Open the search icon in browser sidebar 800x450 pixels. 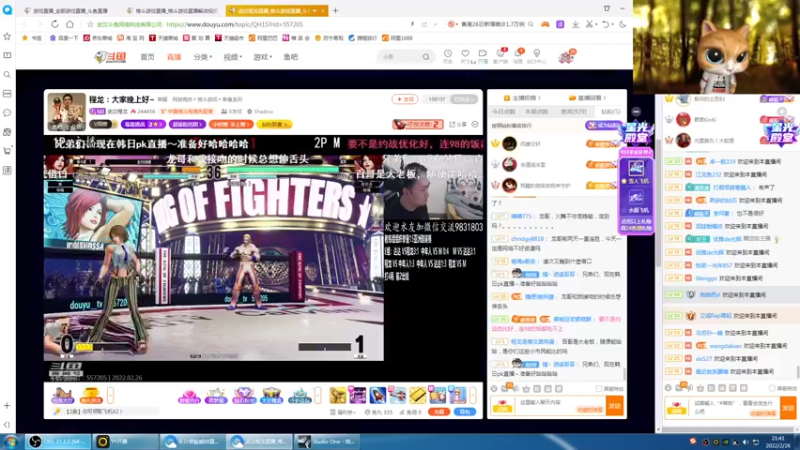(7, 74)
